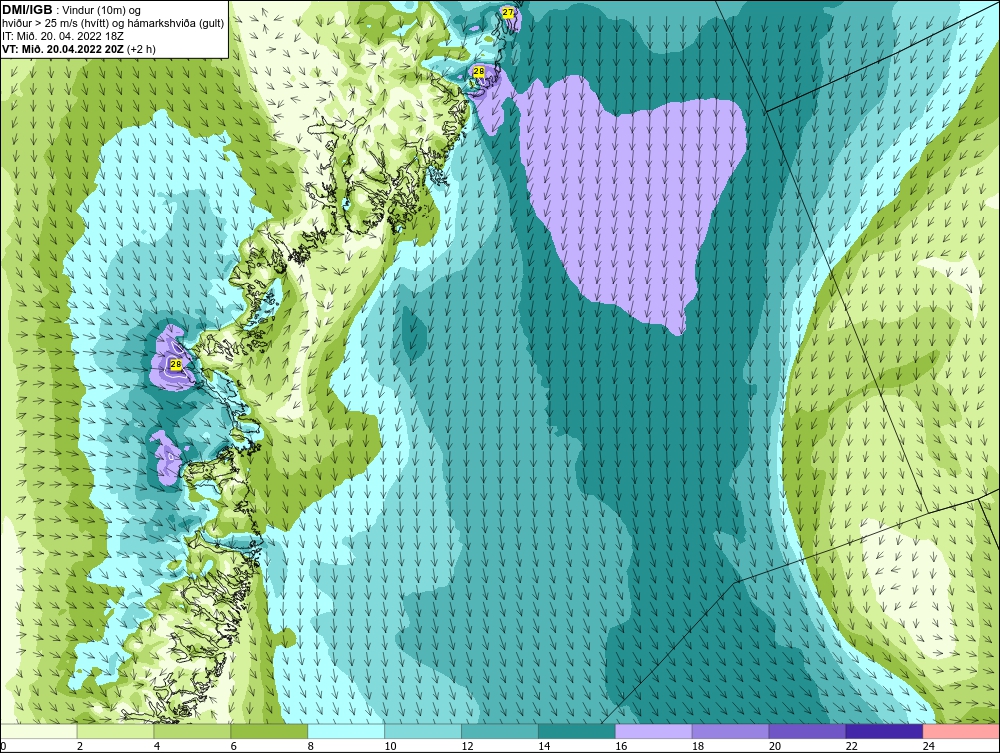Click the yellow 28 label below the 27
Screen dimensions: 1000x753
point(478,71)
